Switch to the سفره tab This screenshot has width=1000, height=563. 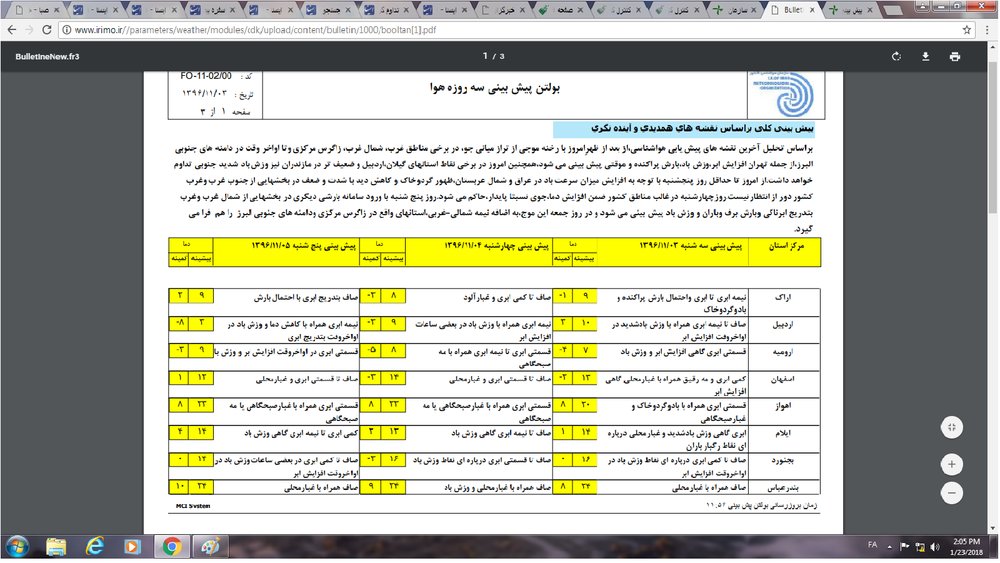click(x=212, y=10)
